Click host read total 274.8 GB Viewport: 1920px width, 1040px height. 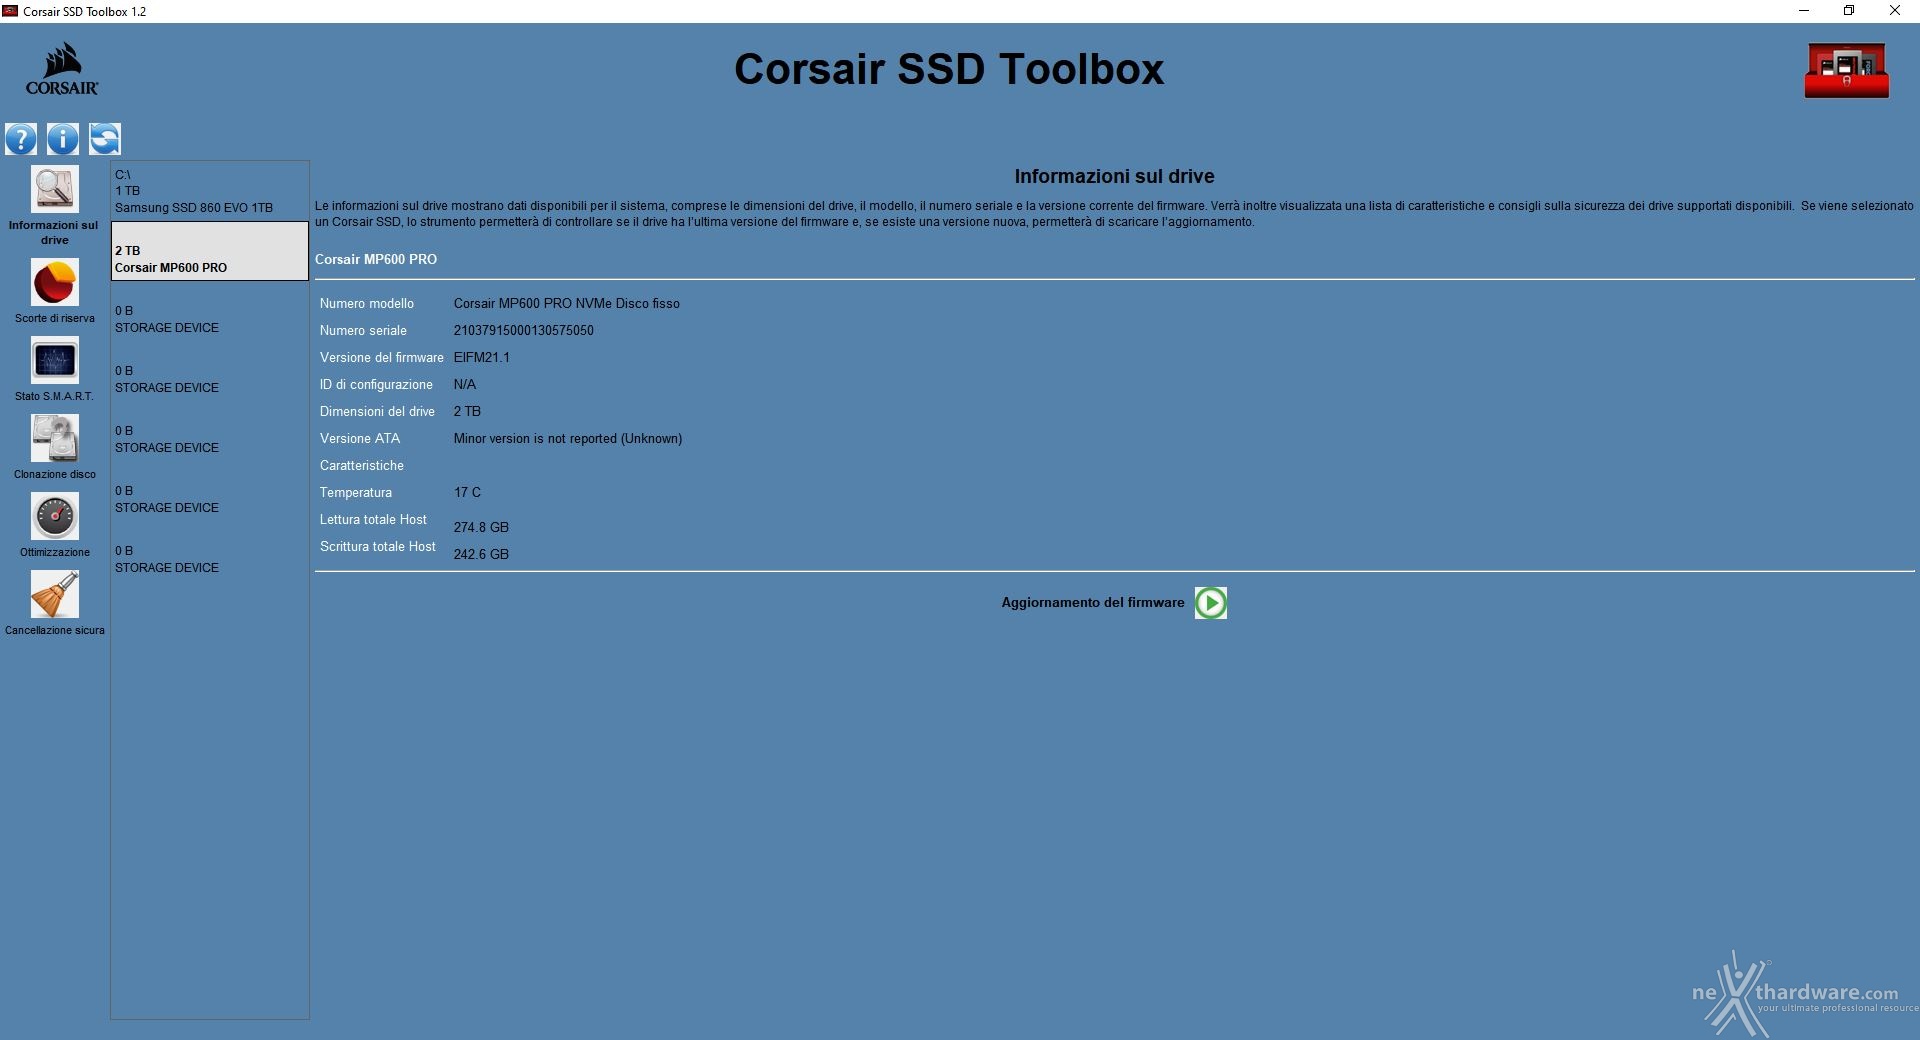(x=481, y=528)
